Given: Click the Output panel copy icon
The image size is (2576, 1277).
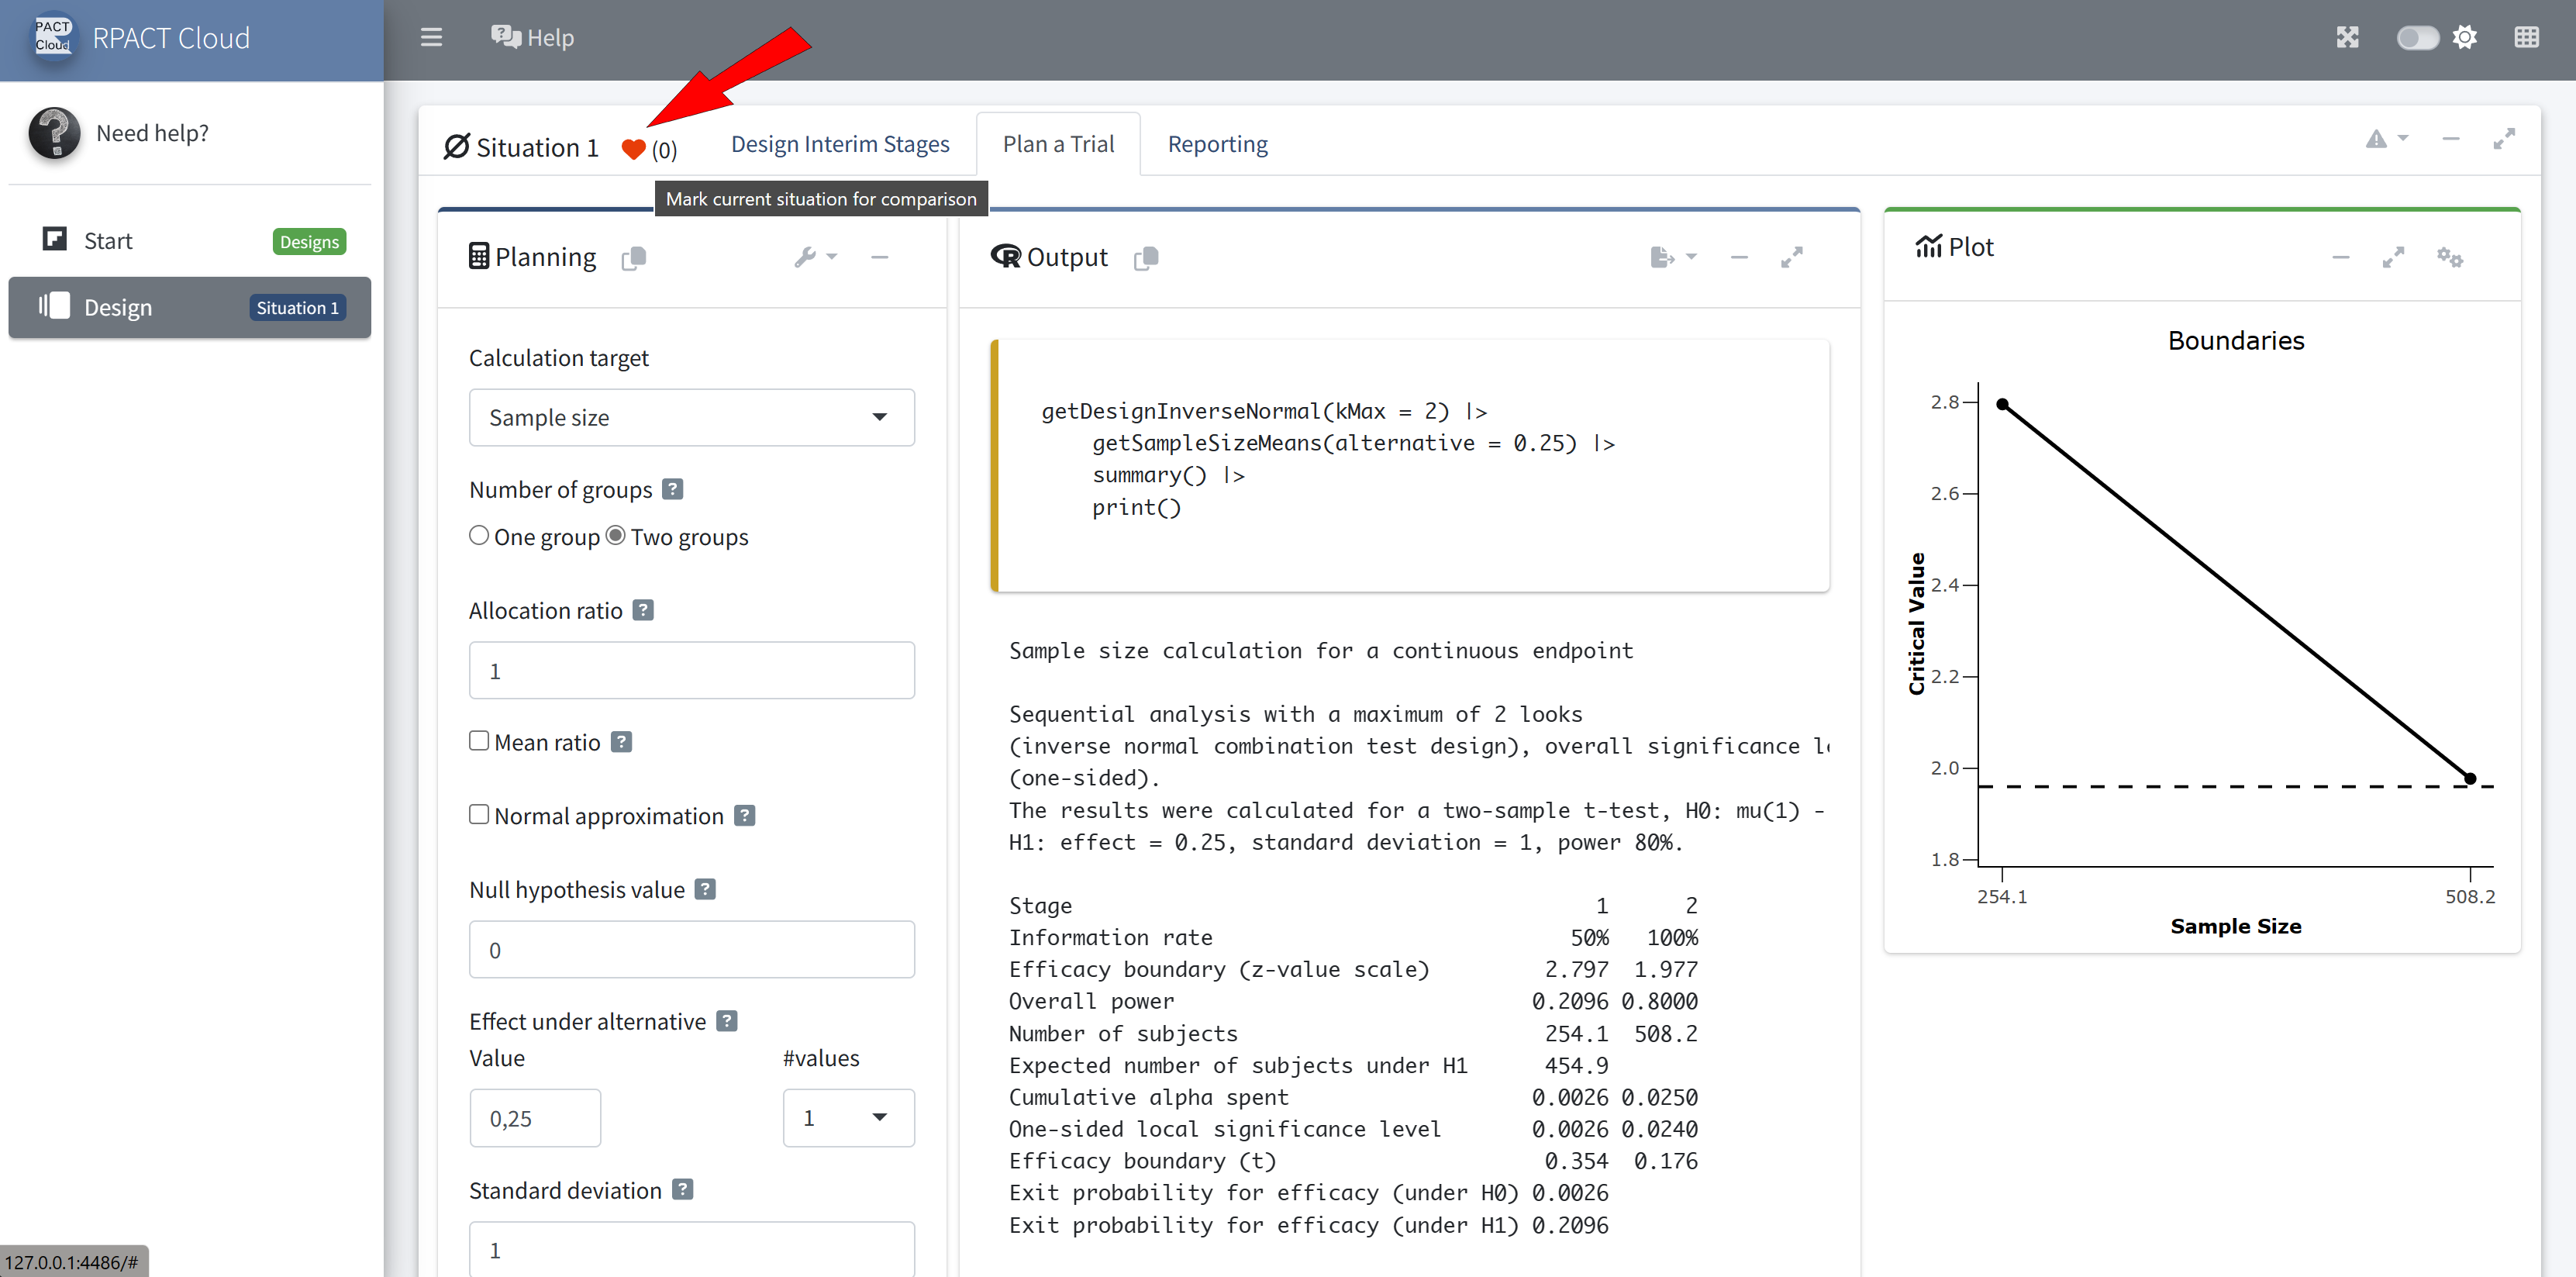Looking at the screenshot, I should tap(1146, 258).
